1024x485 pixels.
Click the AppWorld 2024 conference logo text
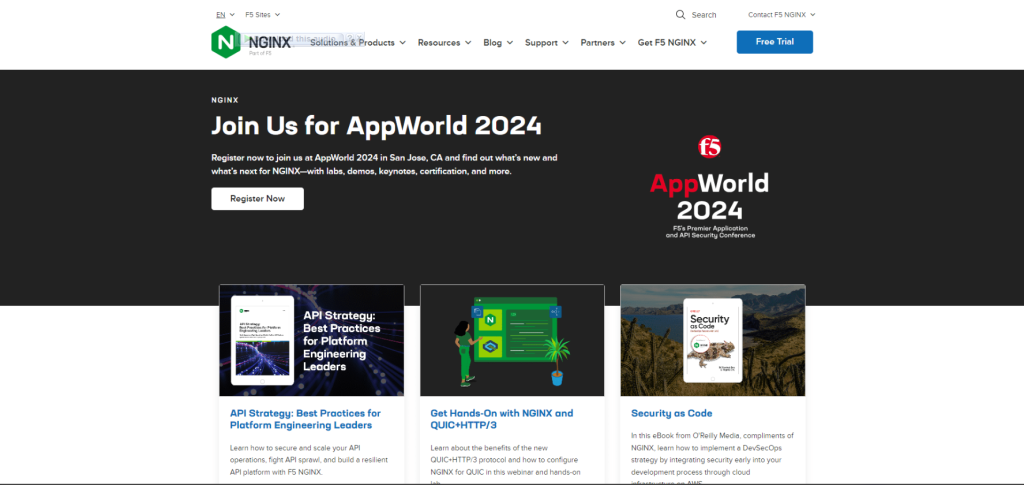pyautogui.click(x=709, y=196)
